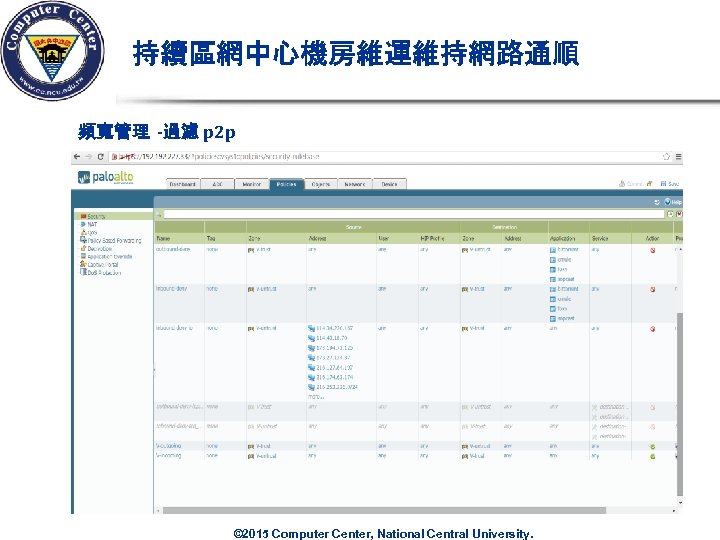The width and height of the screenshot is (720, 540).
Task: Click the browser back arrow
Action: click(77, 157)
